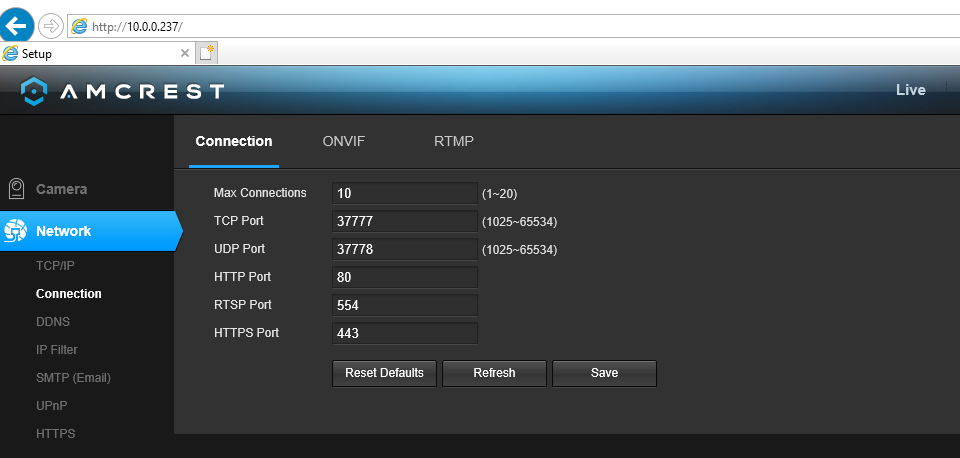Screen dimensions: 960x458
Task: Click the Setup tab favicon
Action: [10, 53]
